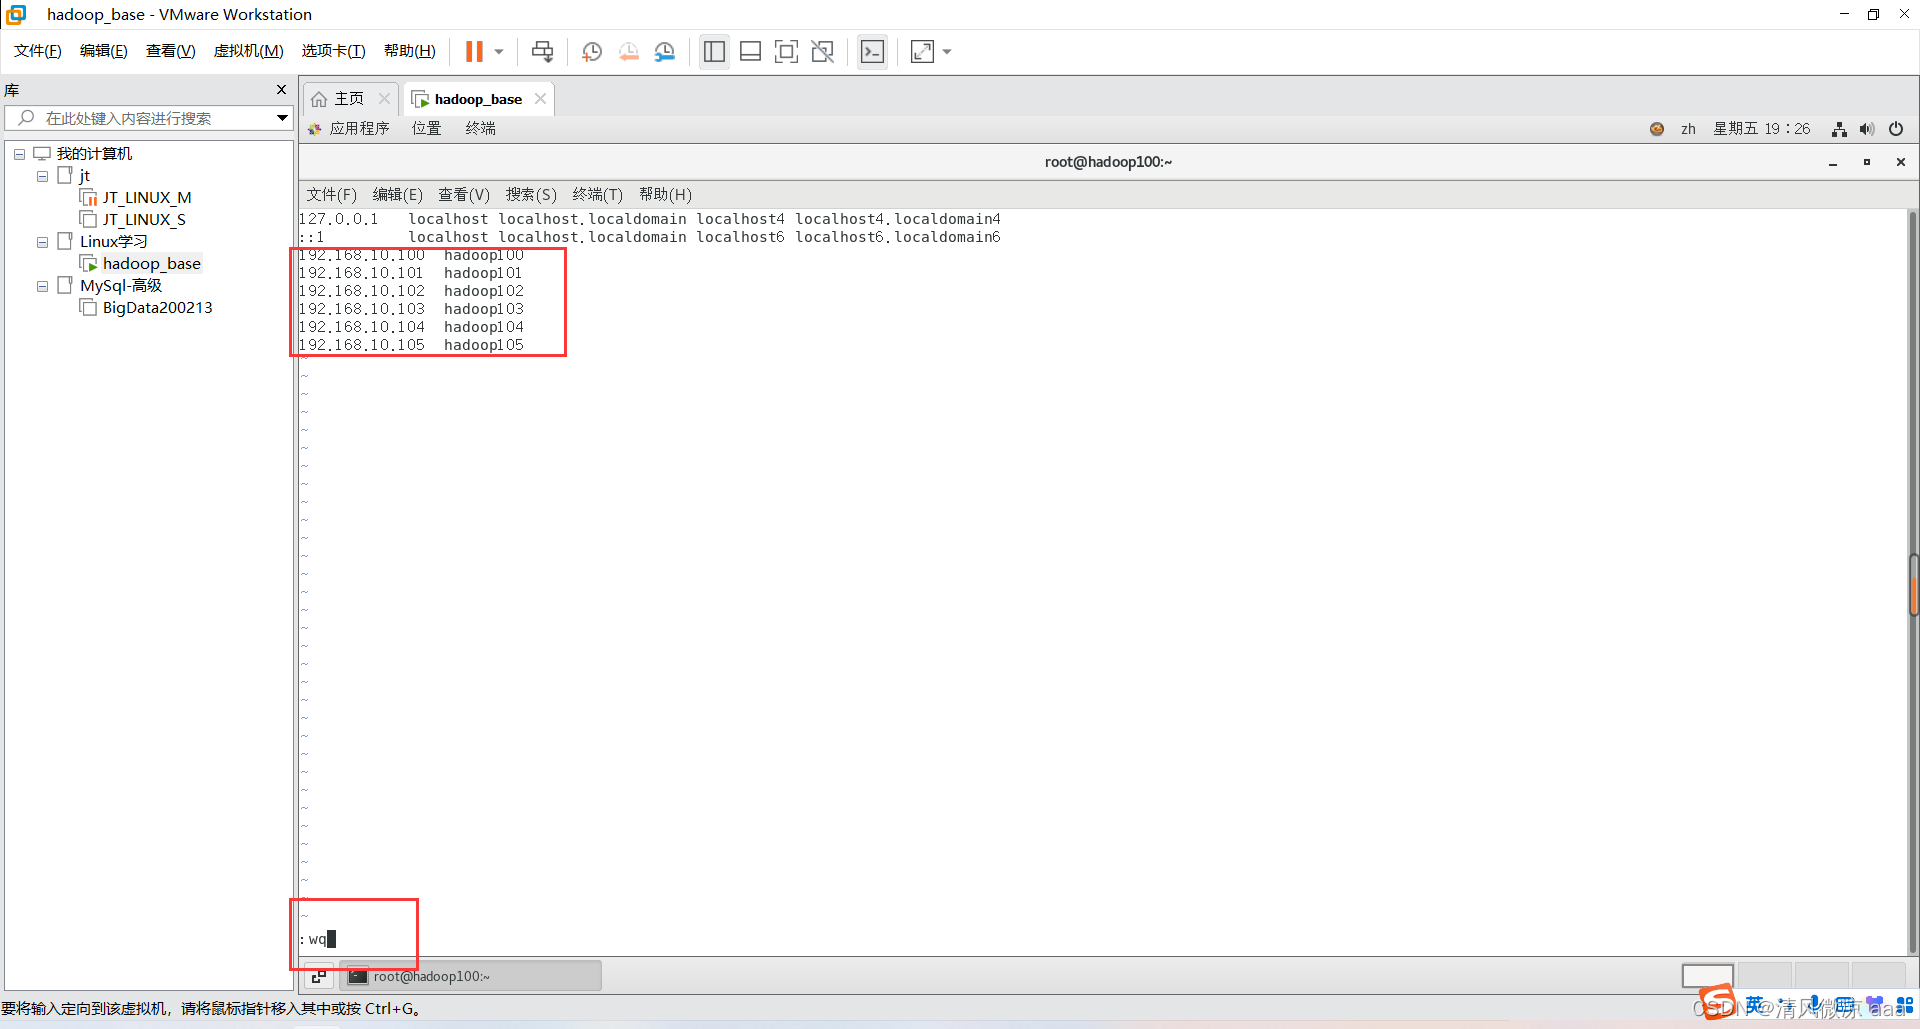
Task: Open terminal 终端(T) menu
Action: point(597,195)
